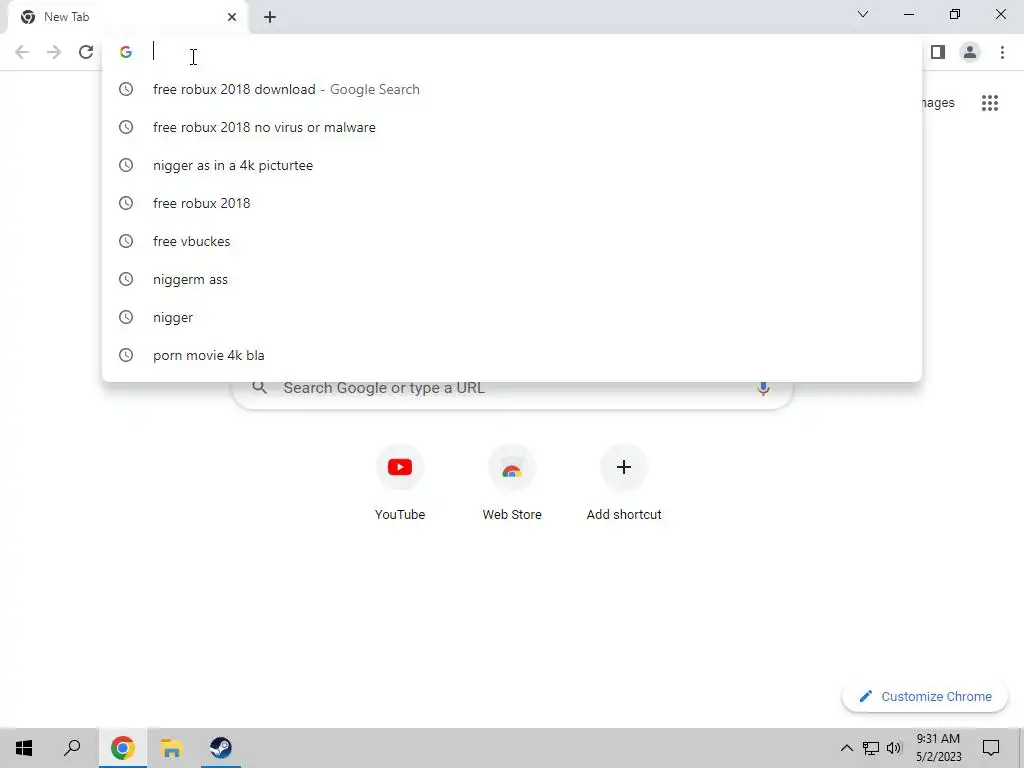The width and height of the screenshot is (1024, 768).
Task: Open File Explorer from taskbar
Action: (171, 748)
